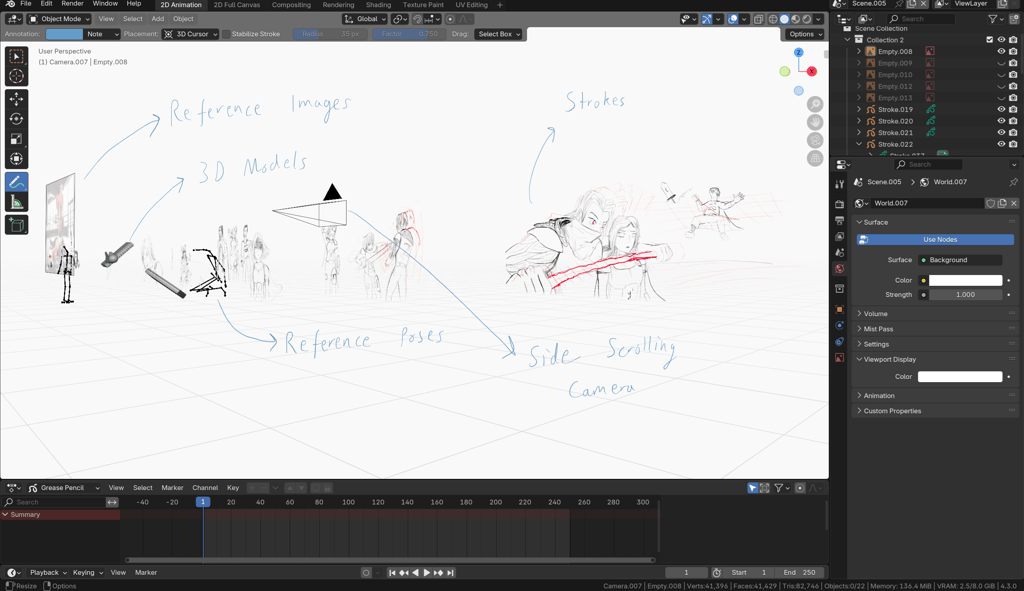Toggle X-ray display in viewport header

(758, 19)
